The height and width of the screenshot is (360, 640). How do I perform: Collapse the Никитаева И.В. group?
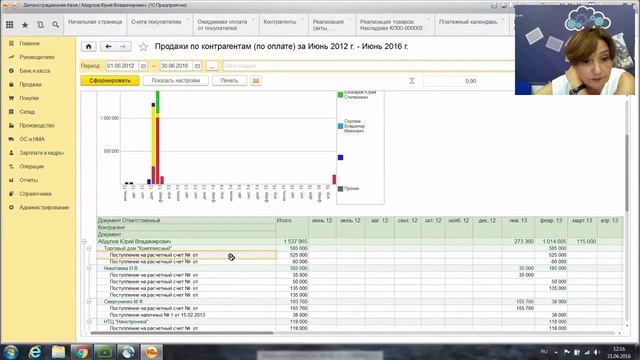click(89, 268)
